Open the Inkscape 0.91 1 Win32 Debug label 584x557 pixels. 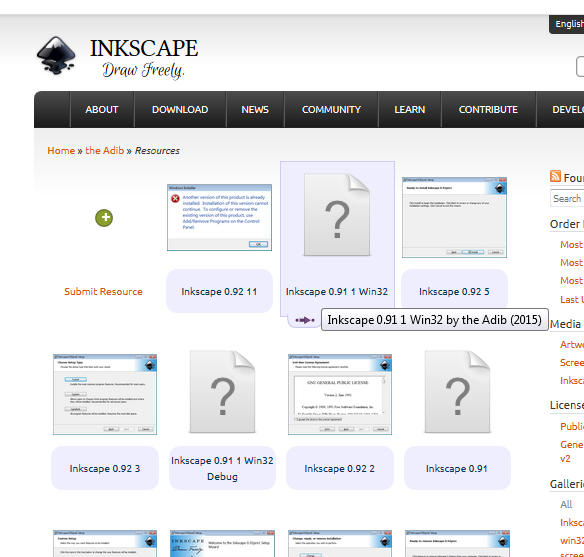click(x=222, y=468)
